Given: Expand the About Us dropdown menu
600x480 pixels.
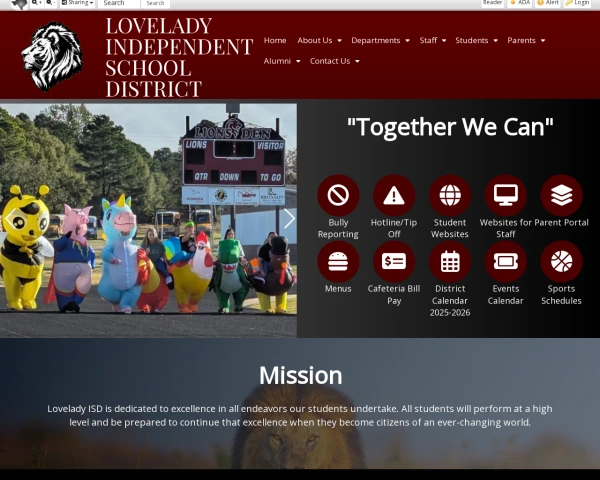Looking at the screenshot, I should pos(319,40).
